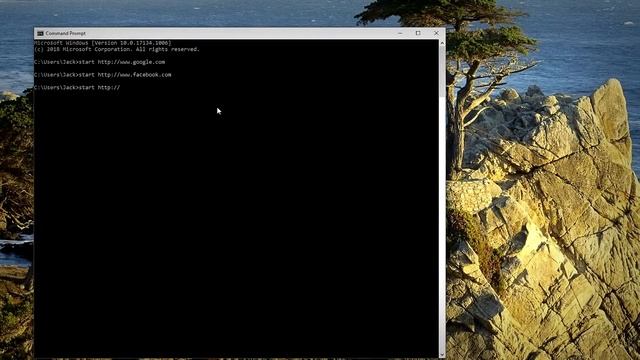Minimize the Command Prompt window

[400, 33]
